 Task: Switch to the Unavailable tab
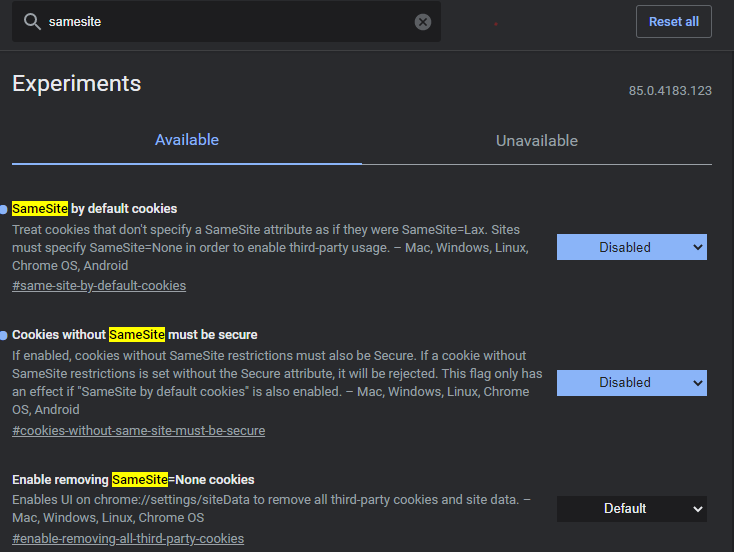click(x=537, y=141)
